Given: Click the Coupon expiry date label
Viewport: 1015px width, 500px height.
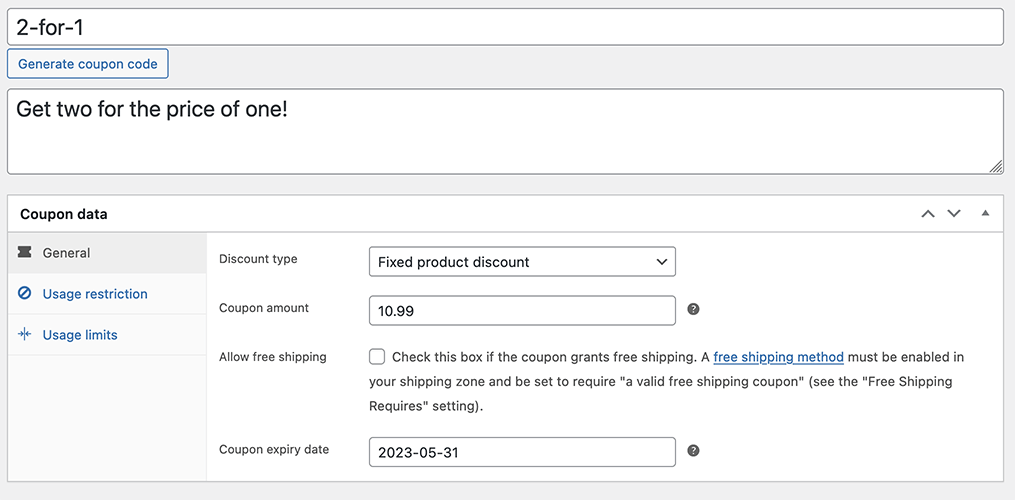Looking at the screenshot, I should tap(274, 449).
